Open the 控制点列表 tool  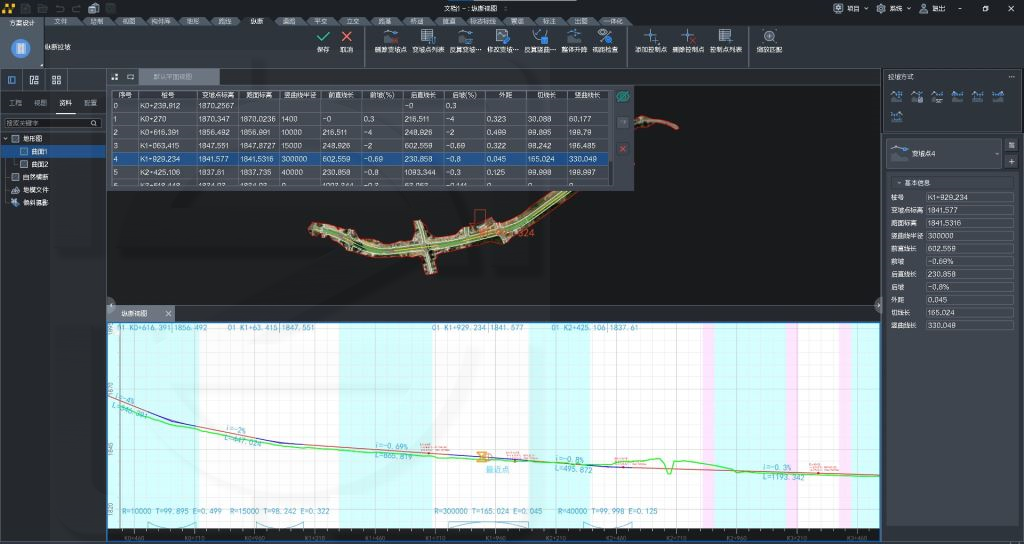coord(726,40)
